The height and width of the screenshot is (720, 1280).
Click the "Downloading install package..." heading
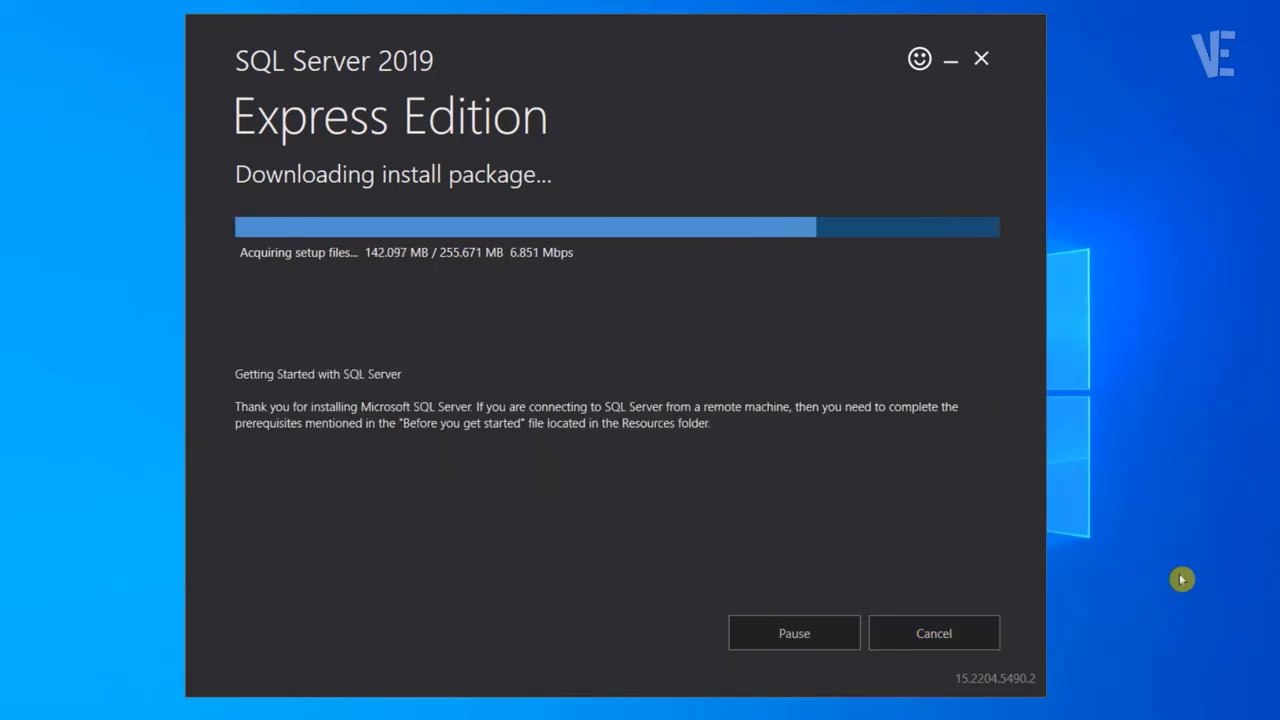coord(393,174)
